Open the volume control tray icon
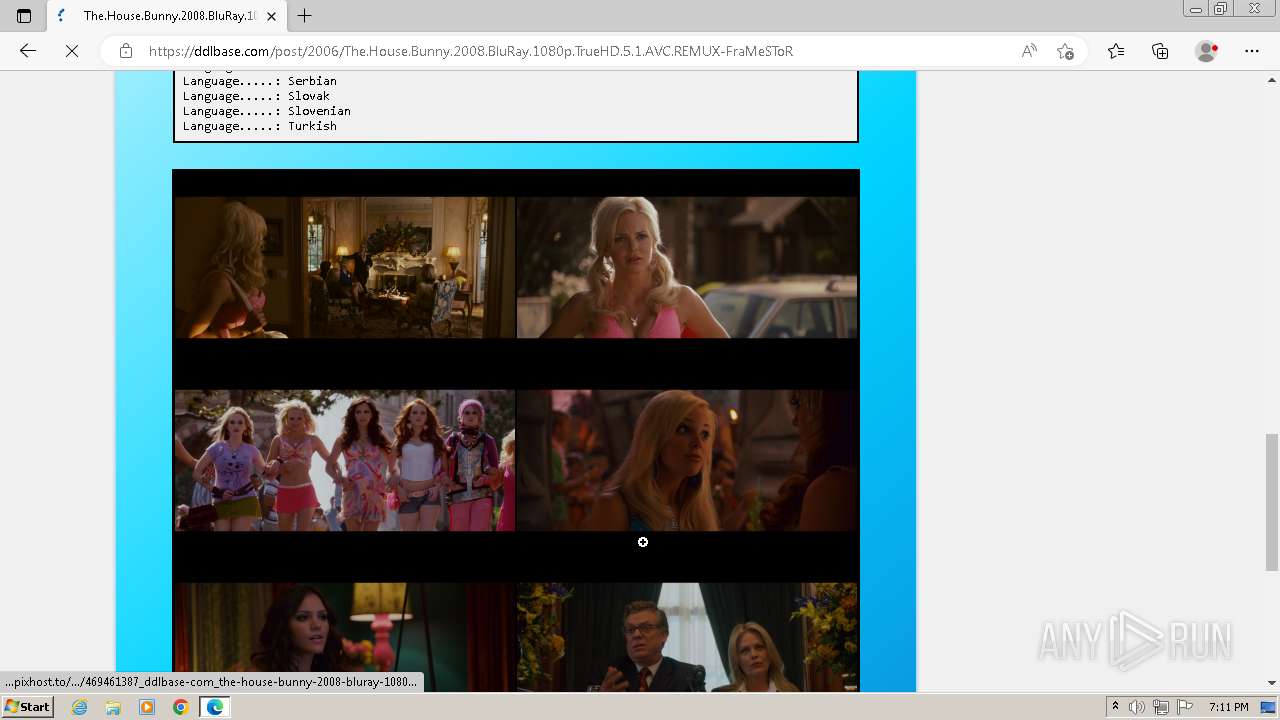The height and width of the screenshot is (720, 1280). (x=1137, y=707)
